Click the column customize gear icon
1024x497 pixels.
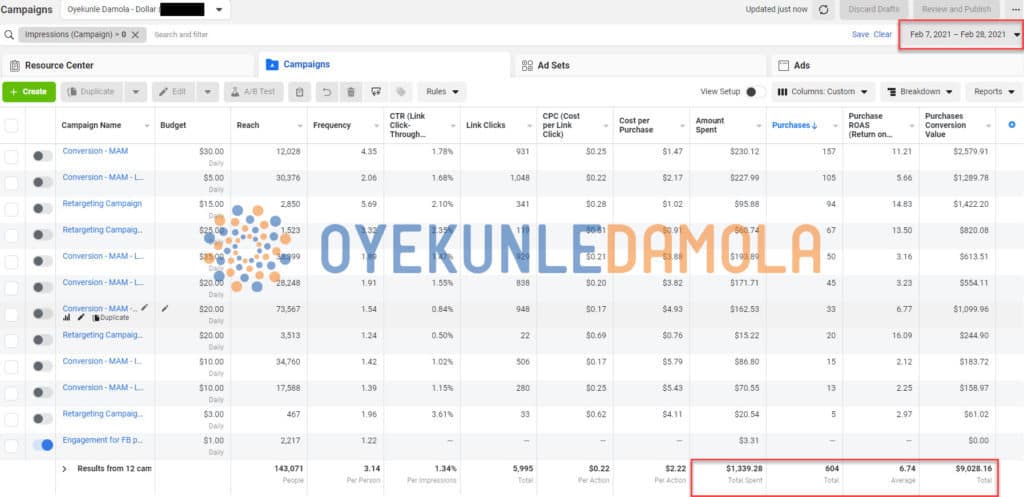tap(1012, 125)
